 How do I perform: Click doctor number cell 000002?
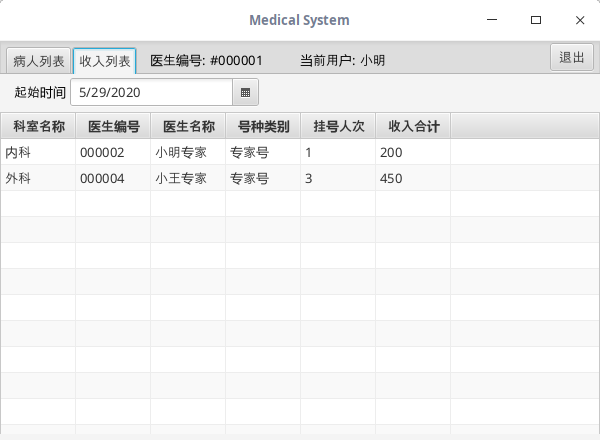(113, 152)
